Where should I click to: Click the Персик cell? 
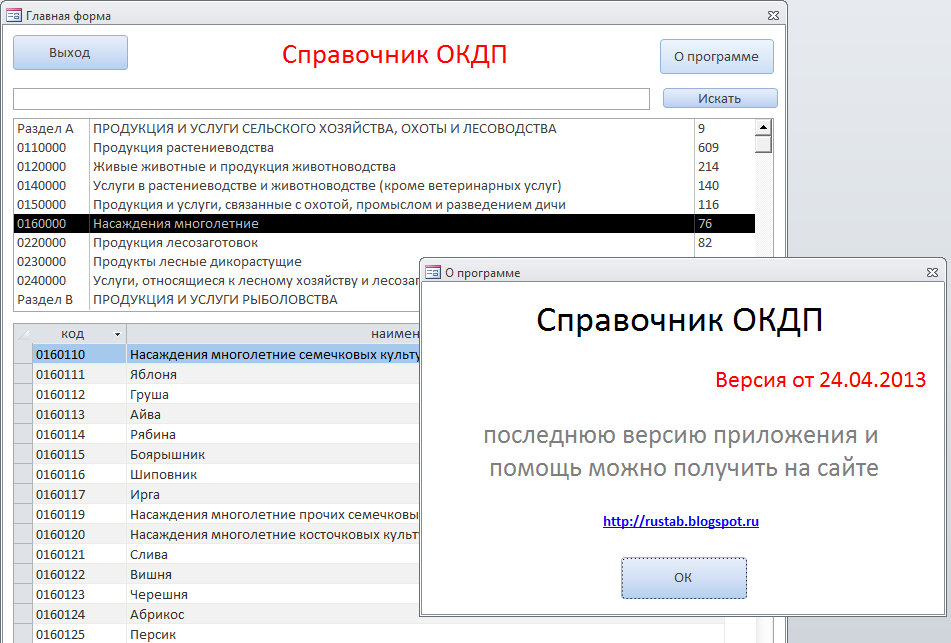tap(274, 634)
